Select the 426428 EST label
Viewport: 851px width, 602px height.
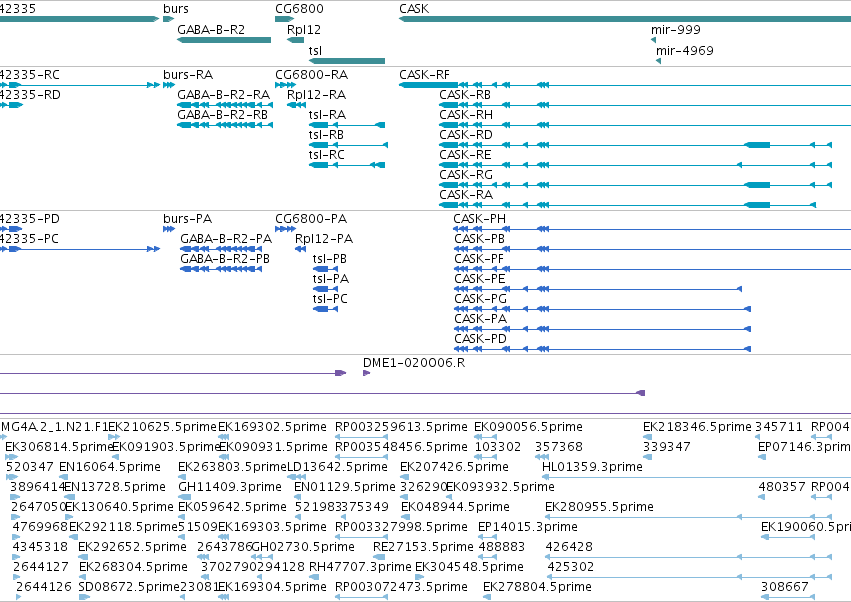(569, 547)
